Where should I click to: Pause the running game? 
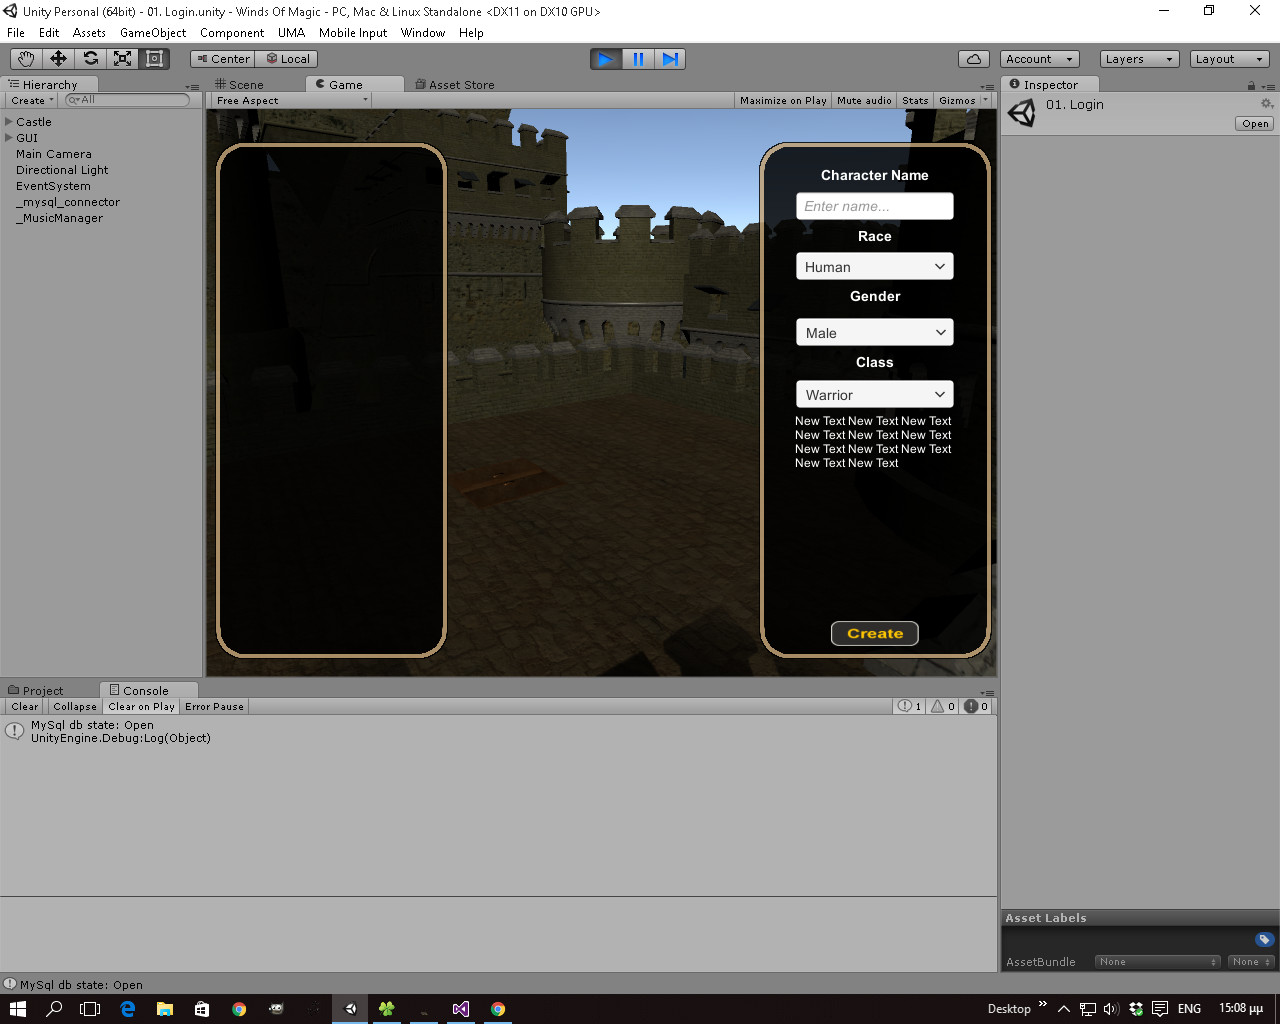point(638,59)
